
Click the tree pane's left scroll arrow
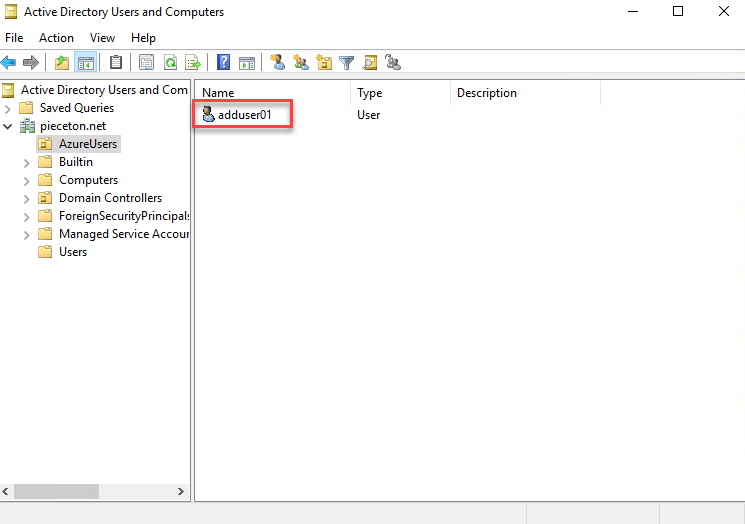click(6, 491)
